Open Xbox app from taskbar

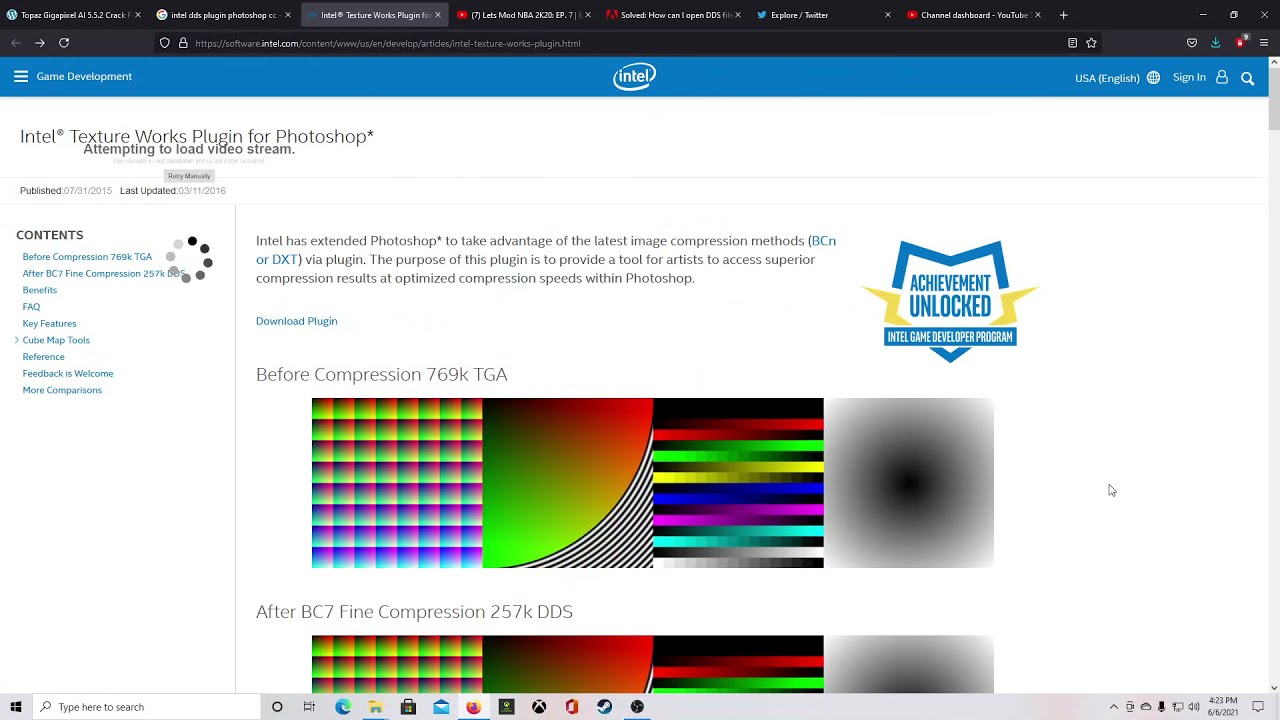[539, 707]
